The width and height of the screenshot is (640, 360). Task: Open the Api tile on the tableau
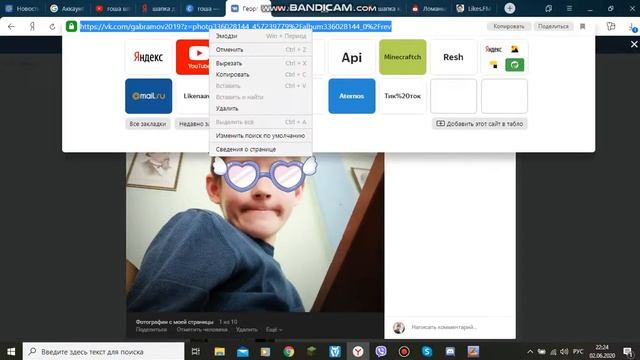click(x=351, y=57)
